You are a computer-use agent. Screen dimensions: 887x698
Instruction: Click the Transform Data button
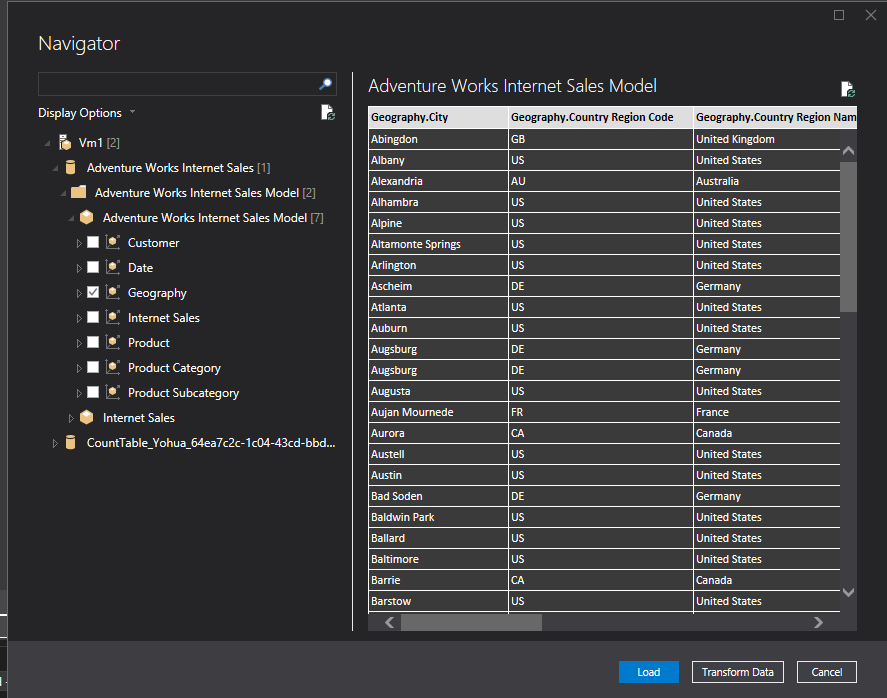[737, 672]
